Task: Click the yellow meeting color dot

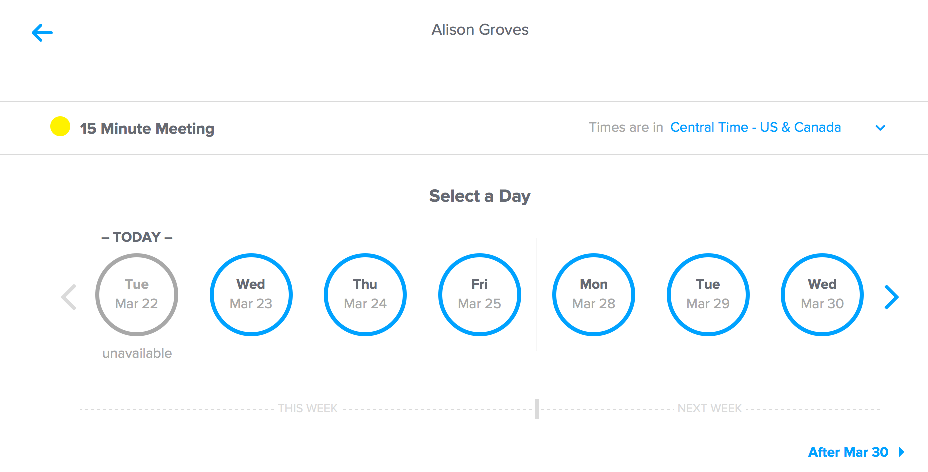Action: click(x=60, y=127)
